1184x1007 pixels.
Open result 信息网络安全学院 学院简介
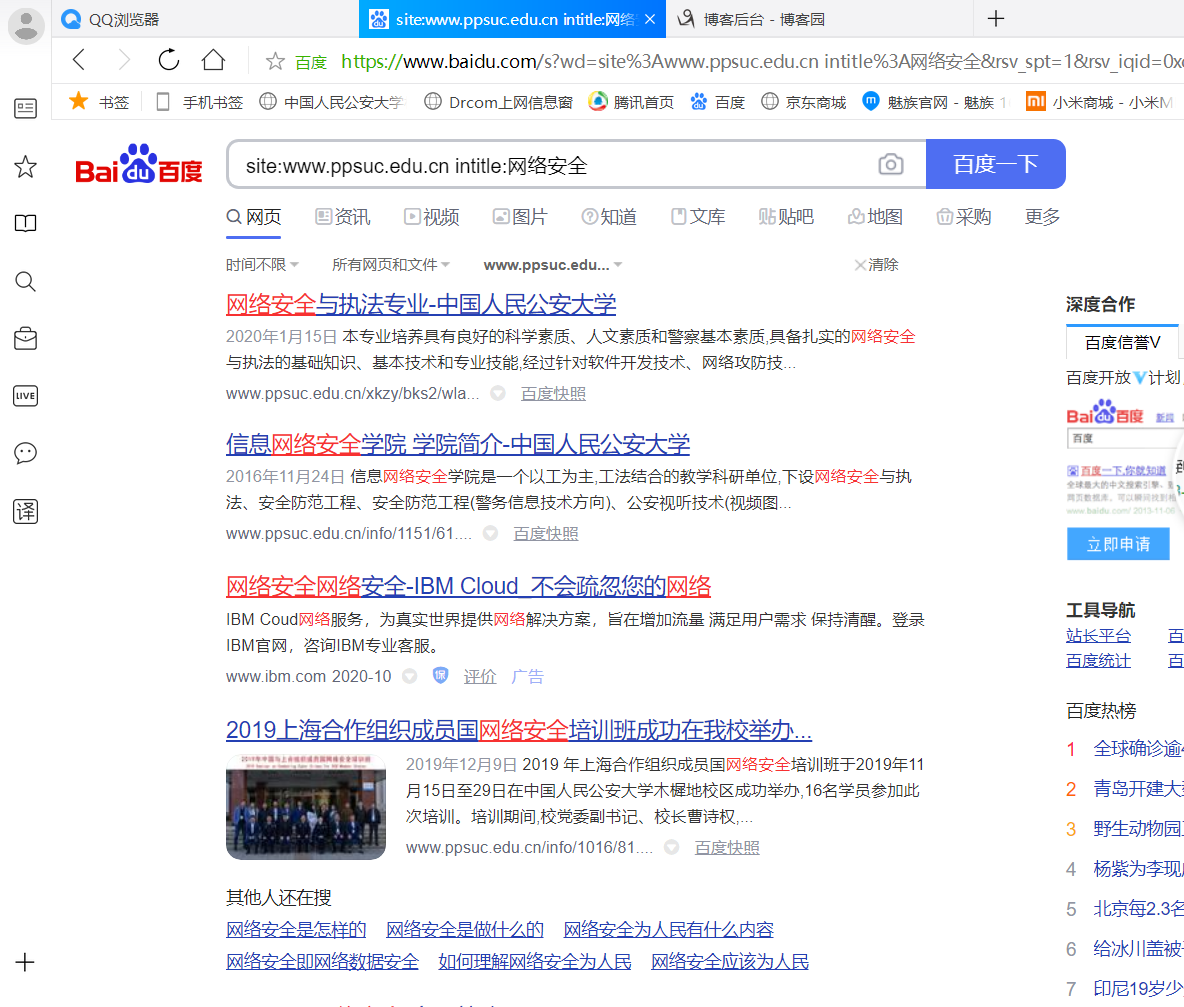click(x=458, y=445)
